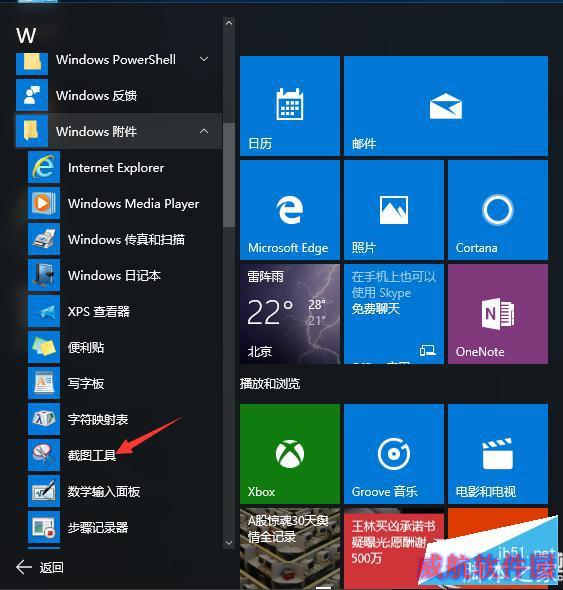Launch Windows Media Player icon
The image size is (563, 590).
click(44, 204)
